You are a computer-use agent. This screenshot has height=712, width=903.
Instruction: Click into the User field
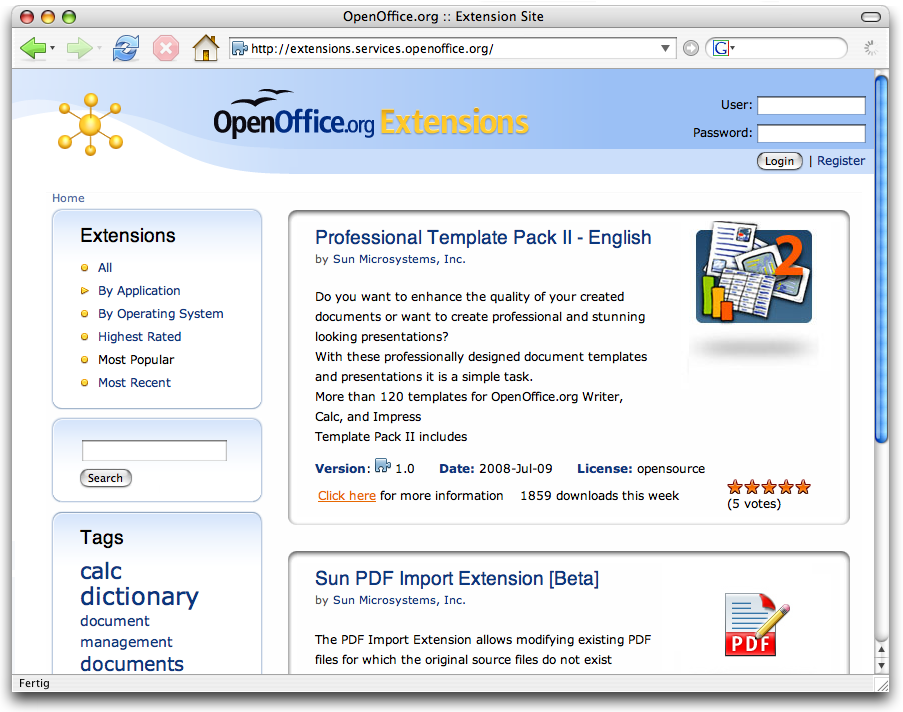point(811,105)
